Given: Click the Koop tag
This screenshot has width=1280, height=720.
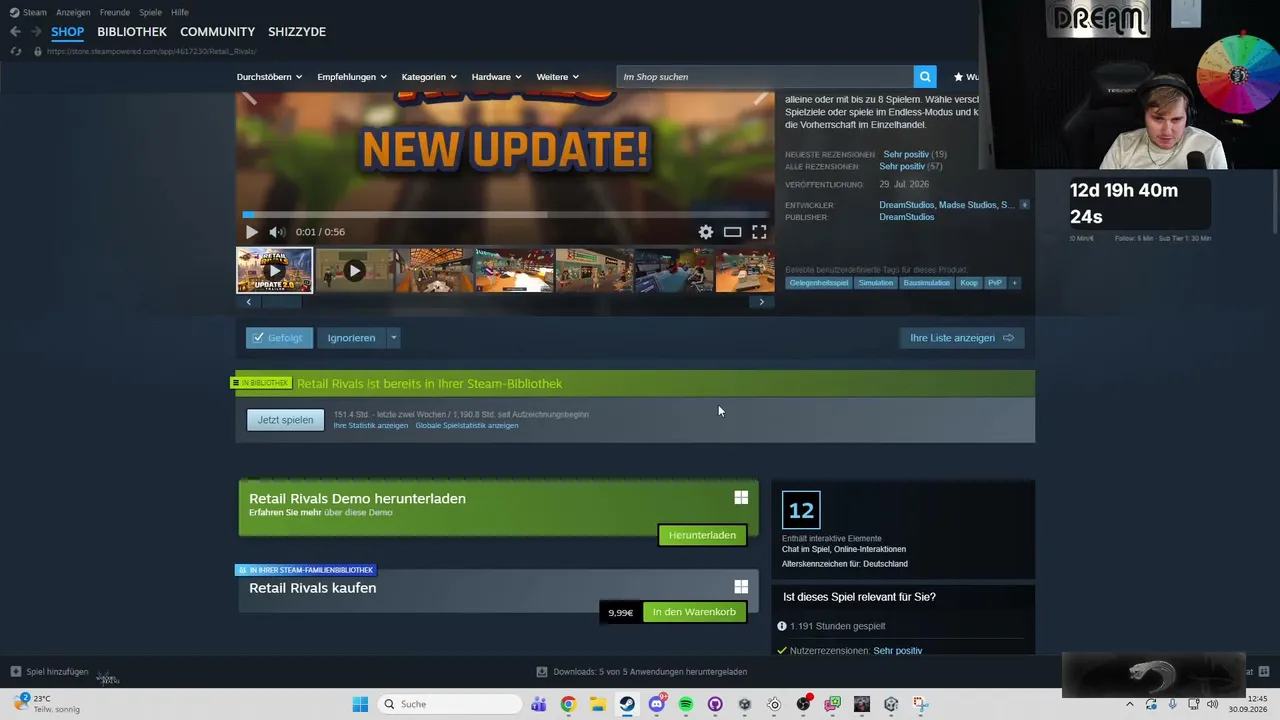Looking at the screenshot, I should click(x=969, y=283).
